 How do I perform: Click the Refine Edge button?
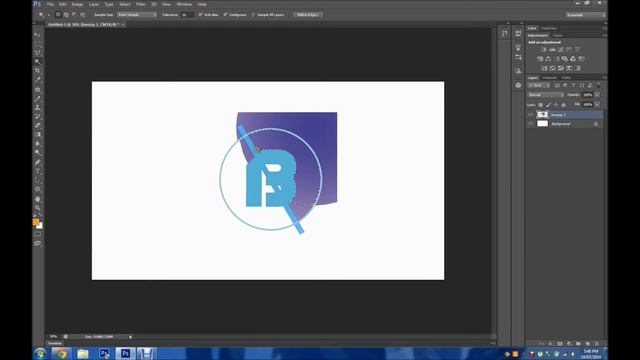click(x=308, y=15)
